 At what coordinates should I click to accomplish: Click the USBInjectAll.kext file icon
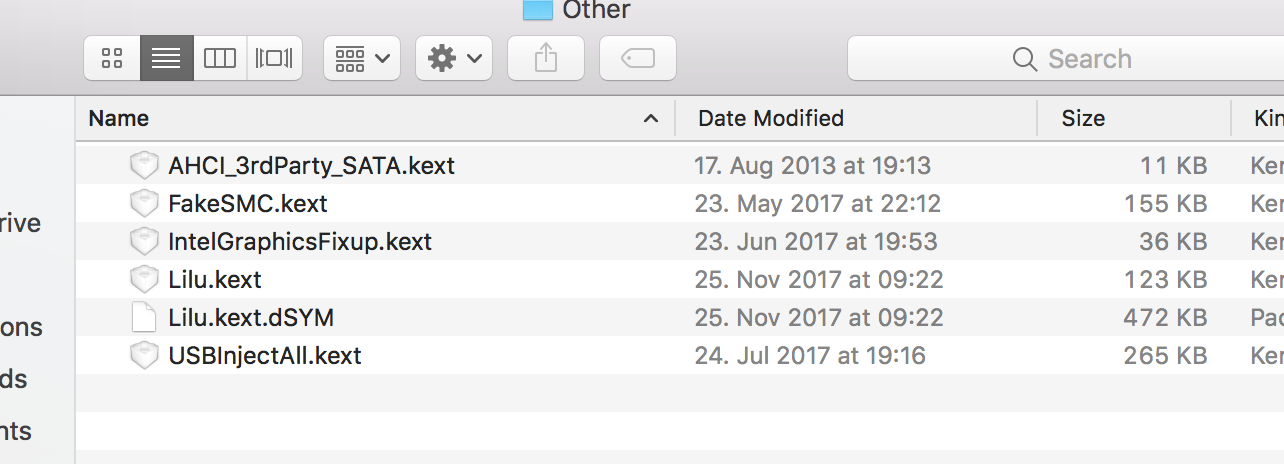point(145,355)
